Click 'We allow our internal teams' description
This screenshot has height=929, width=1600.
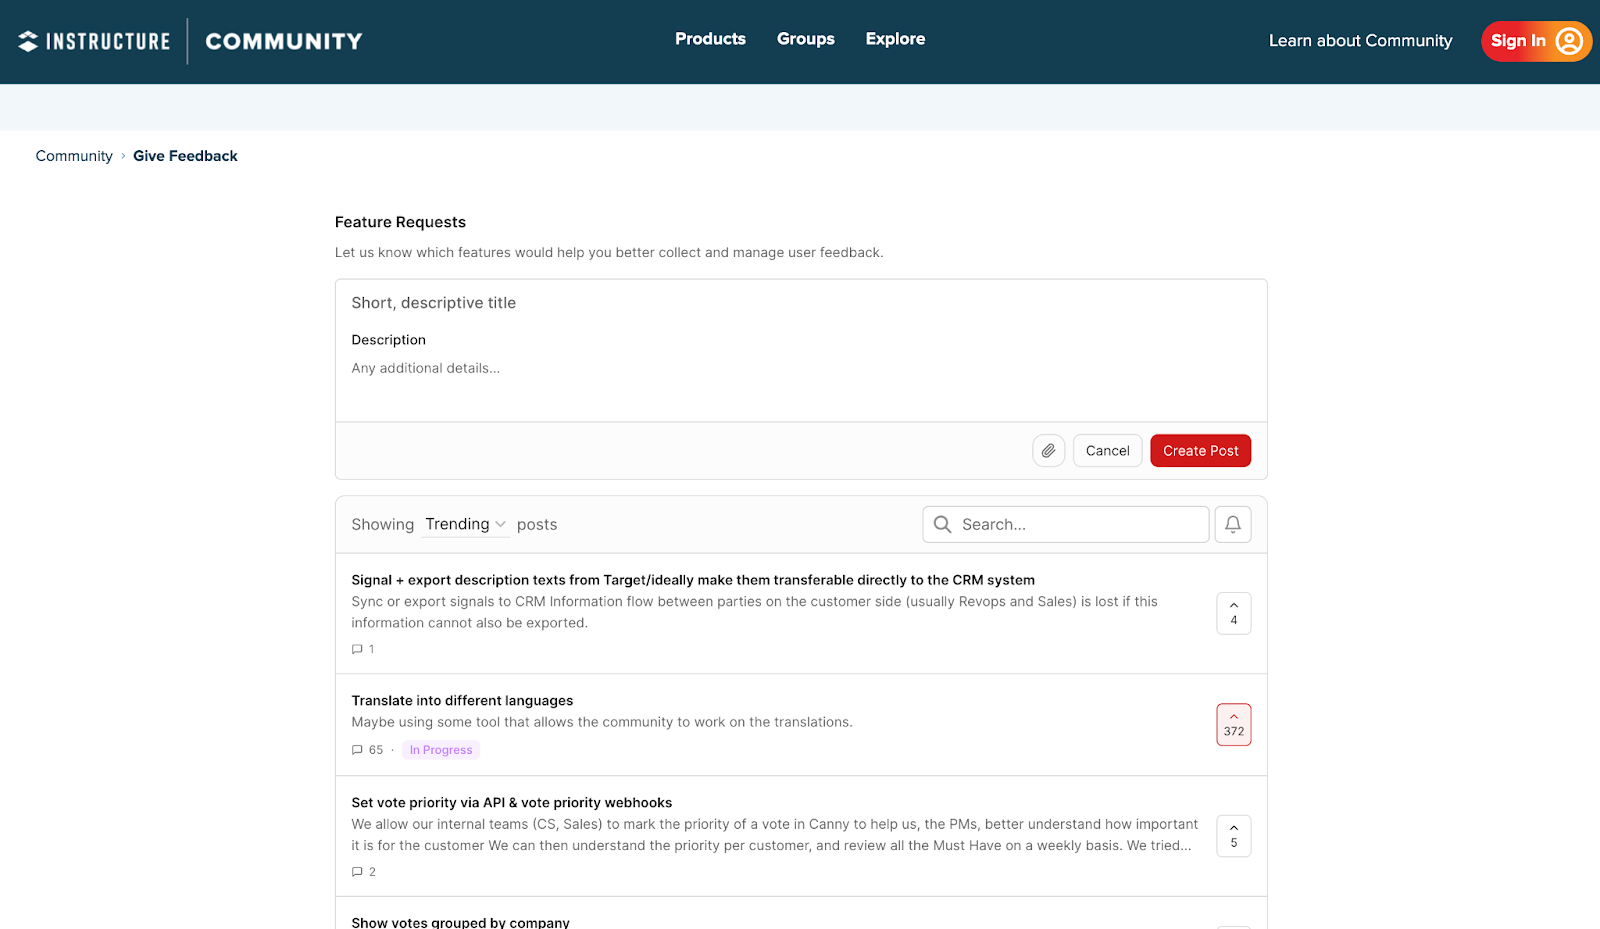click(x=774, y=835)
